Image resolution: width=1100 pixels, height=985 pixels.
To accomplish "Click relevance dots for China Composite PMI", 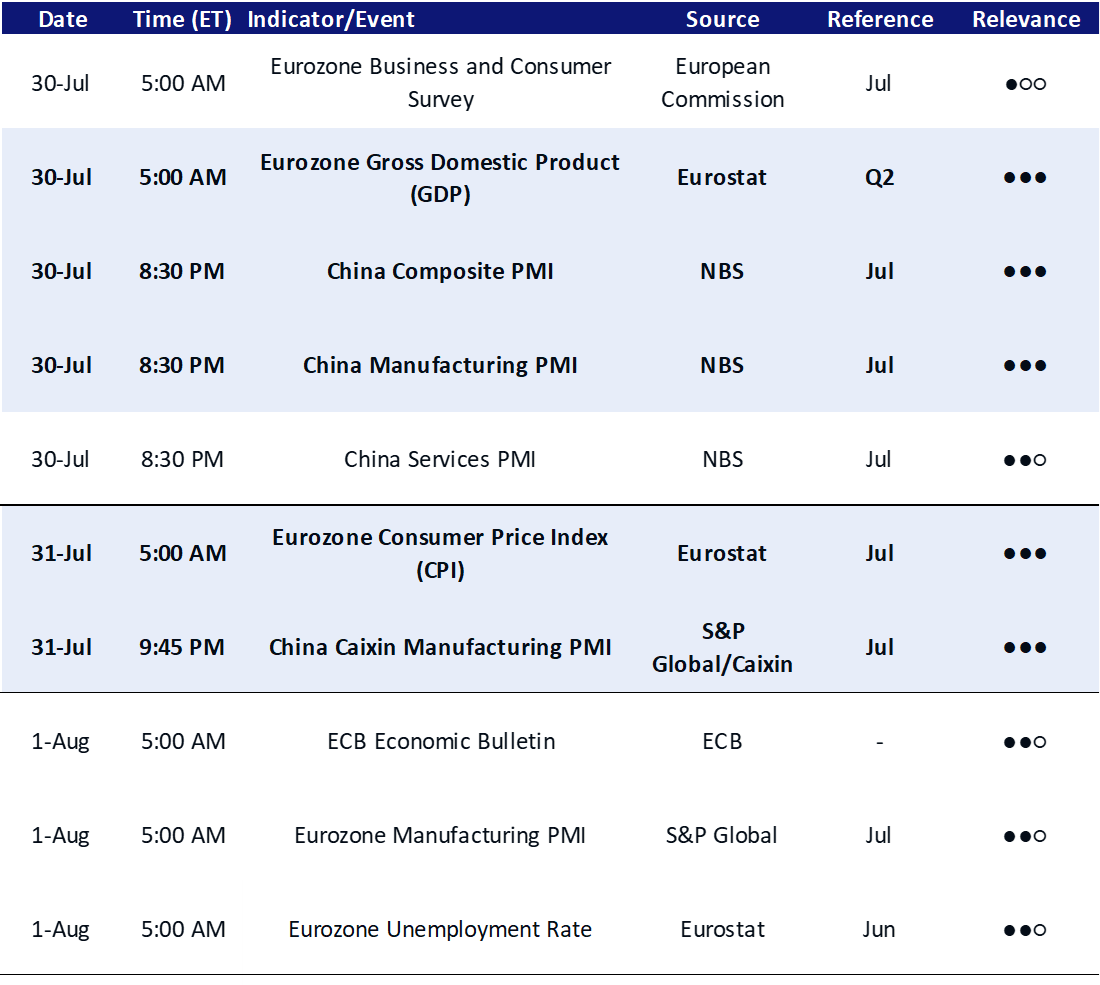I will click(1026, 272).
